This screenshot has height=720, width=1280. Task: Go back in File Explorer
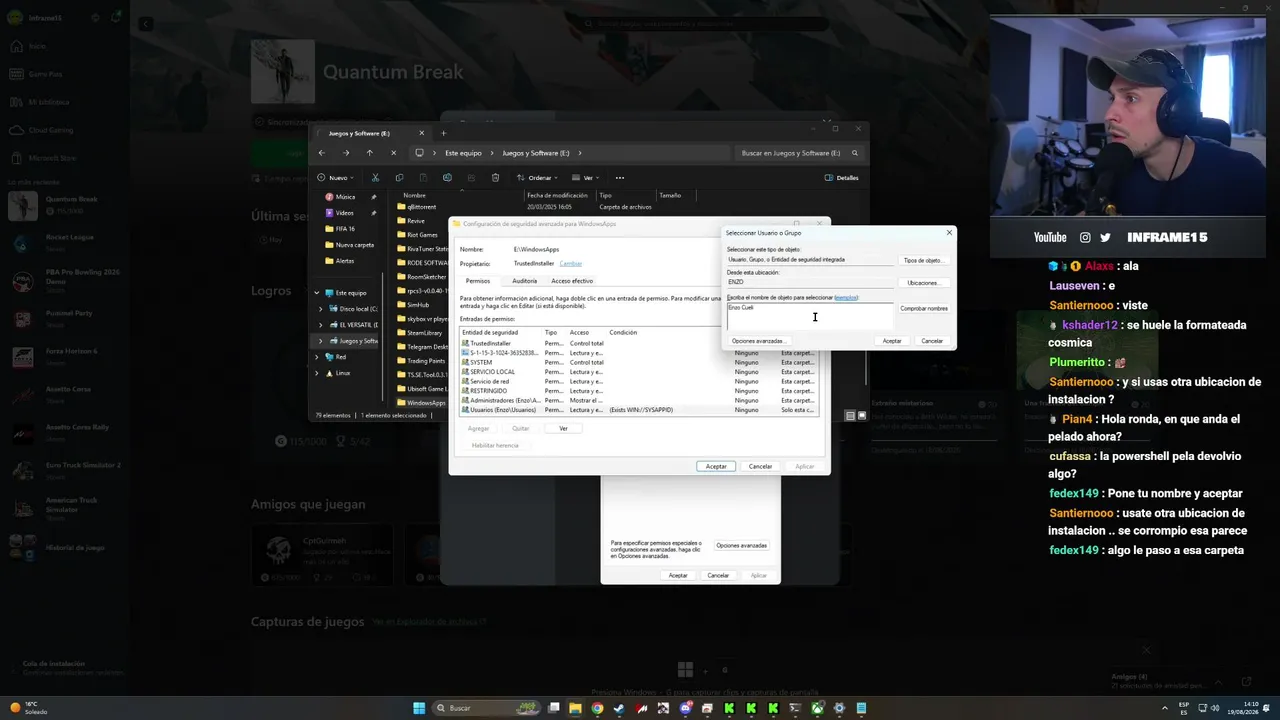[x=321, y=153]
